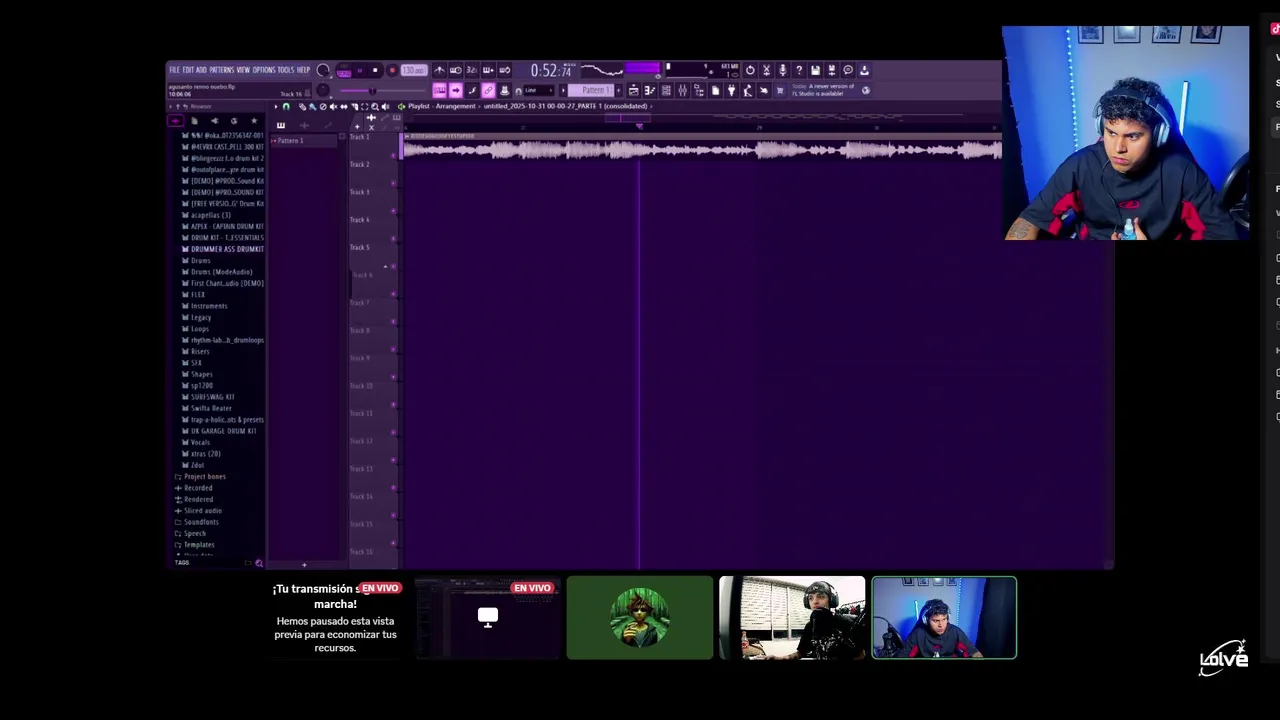Open browser files document tab
The image size is (1280, 720).
(x=194, y=121)
